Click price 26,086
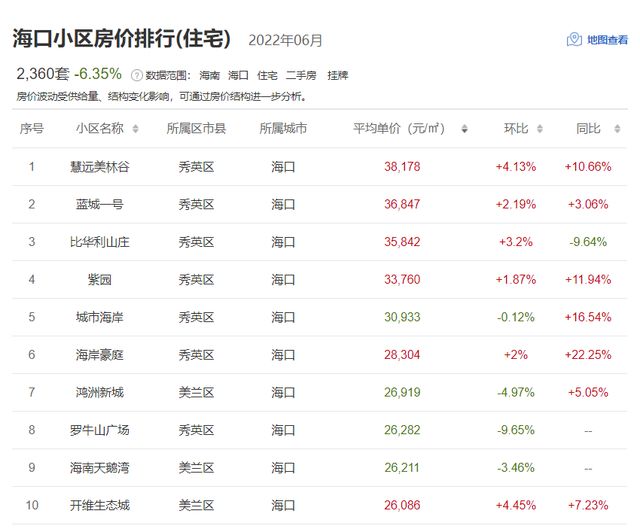This screenshot has height=532, width=640. click(402, 505)
